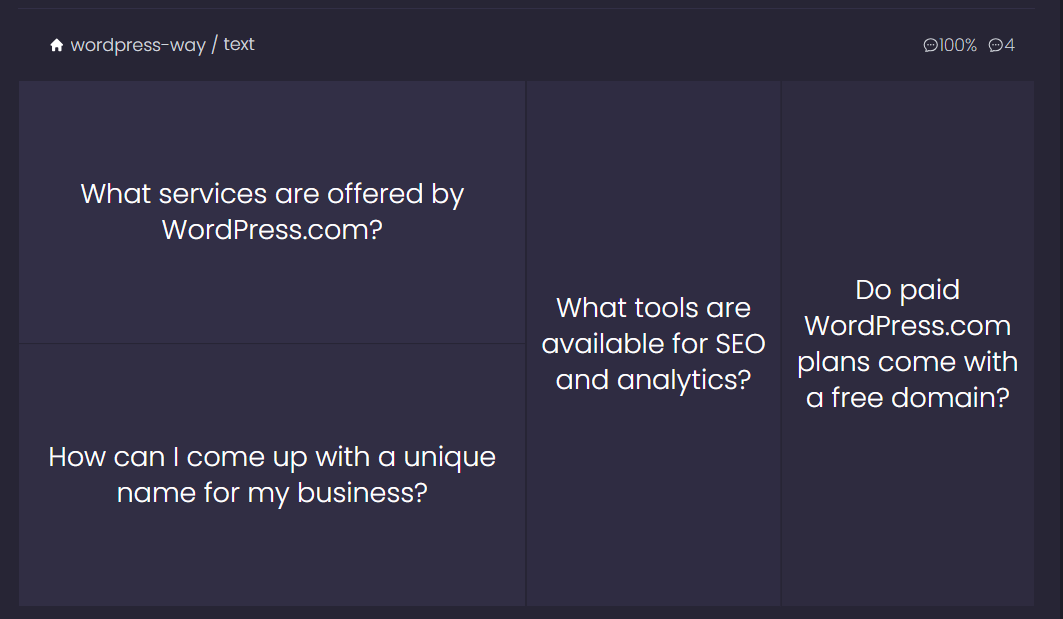The height and width of the screenshot is (619, 1063).
Task: Click "What tools are" heading line
Action: pos(654,308)
